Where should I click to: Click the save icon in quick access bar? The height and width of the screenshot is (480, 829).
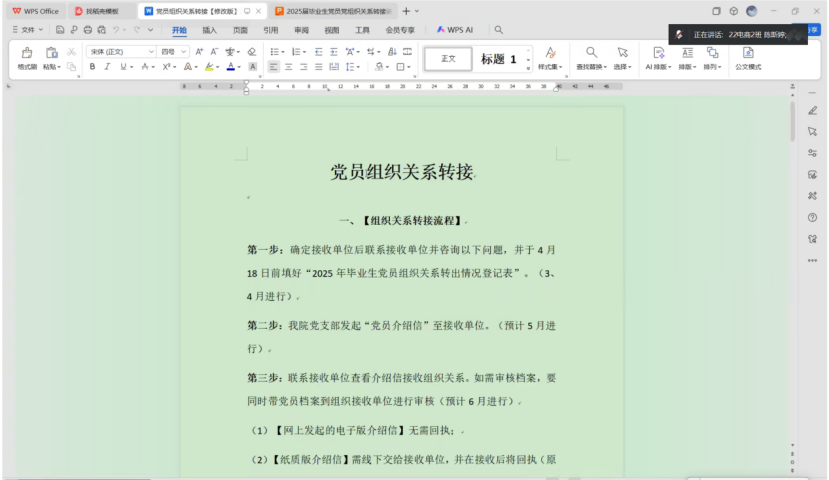pos(60,30)
